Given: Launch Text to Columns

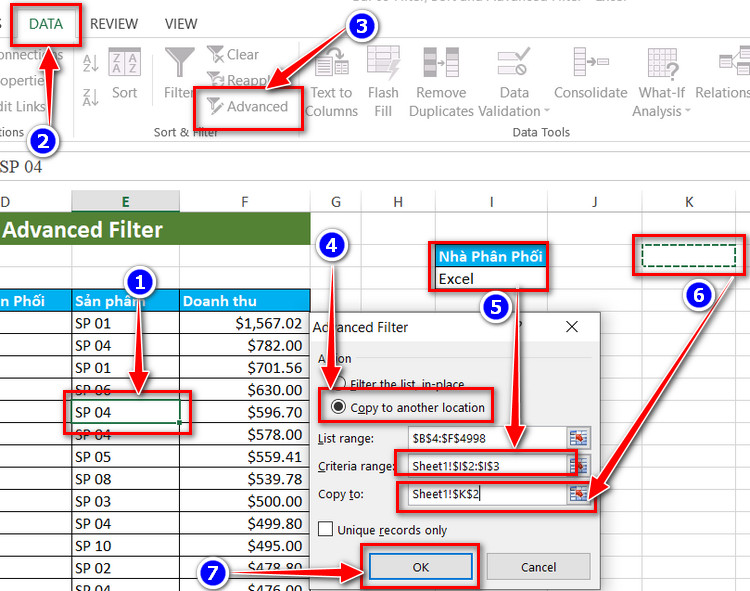Looking at the screenshot, I should point(331,82).
